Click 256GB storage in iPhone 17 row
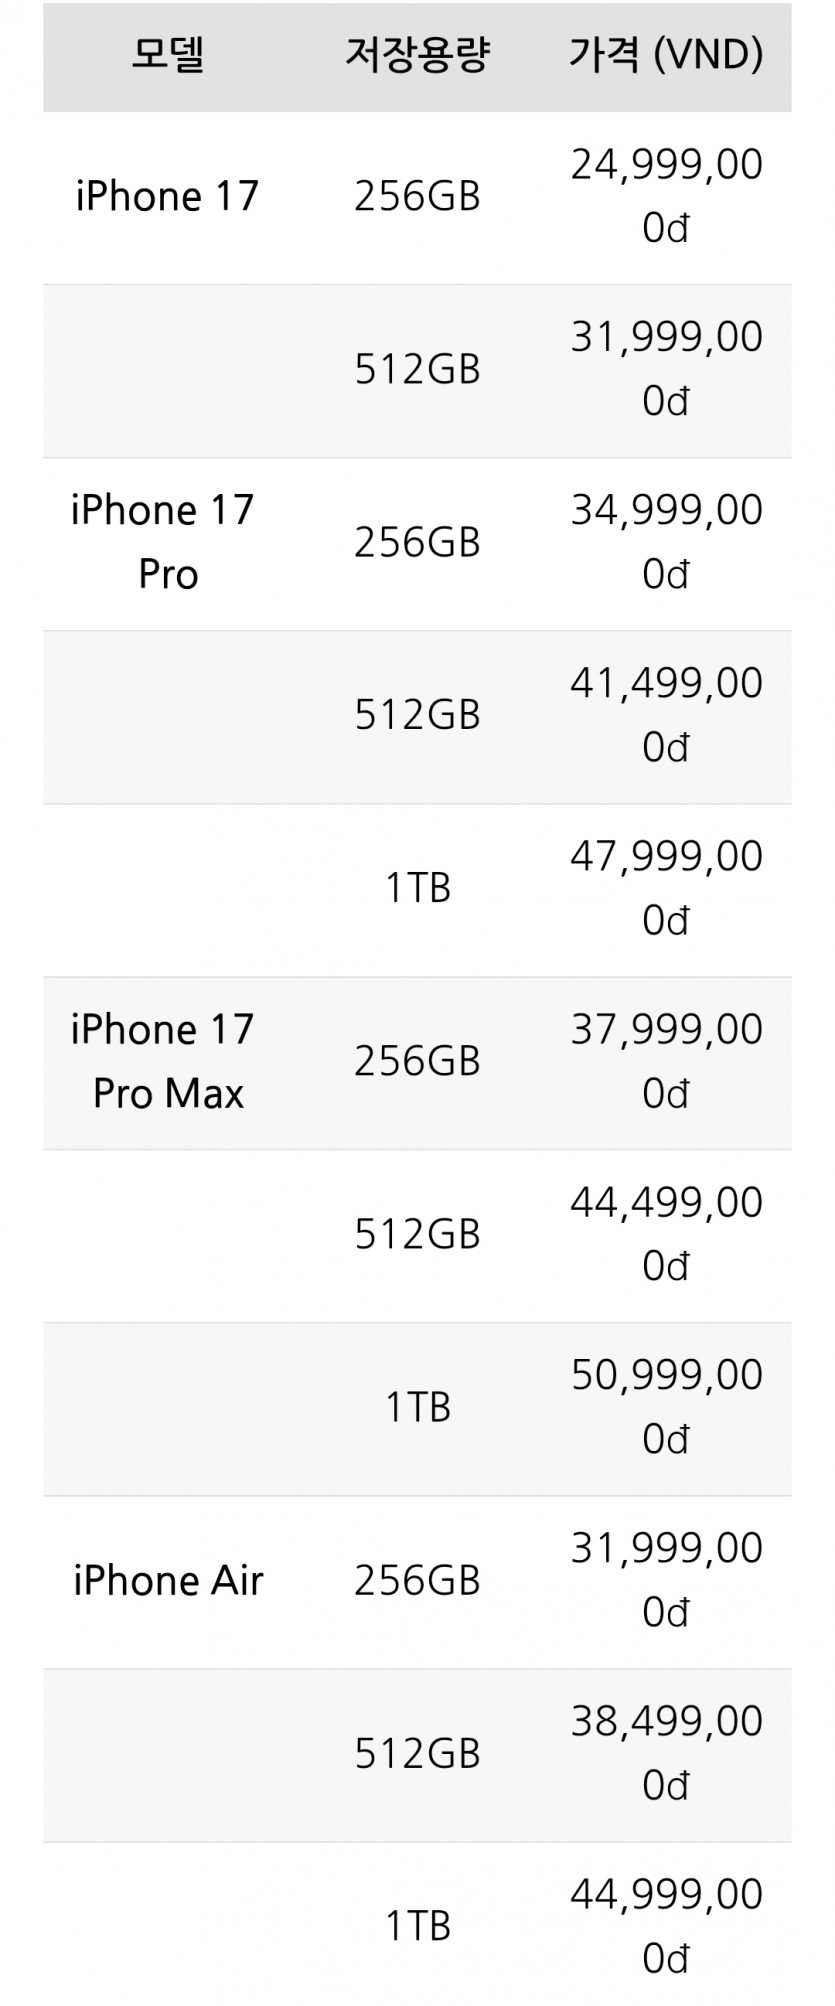835x2006 pixels. (x=417, y=196)
